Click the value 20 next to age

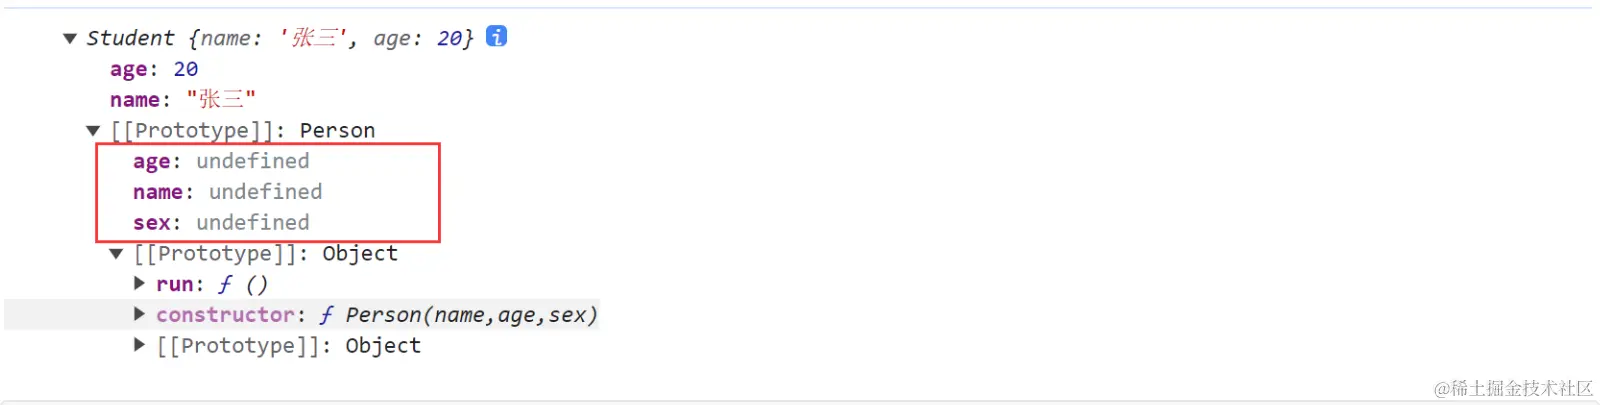tap(186, 69)
